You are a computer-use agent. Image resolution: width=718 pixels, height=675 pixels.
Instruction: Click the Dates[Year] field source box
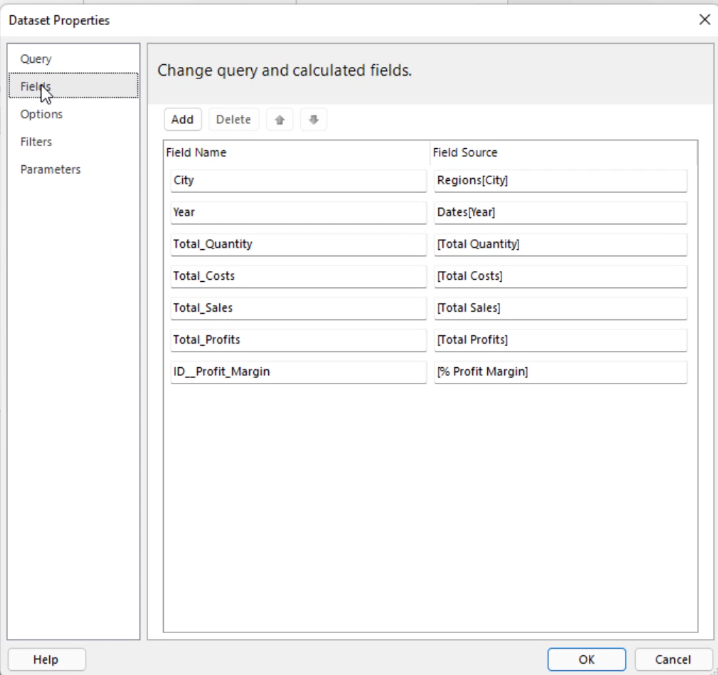coord(561,212)
